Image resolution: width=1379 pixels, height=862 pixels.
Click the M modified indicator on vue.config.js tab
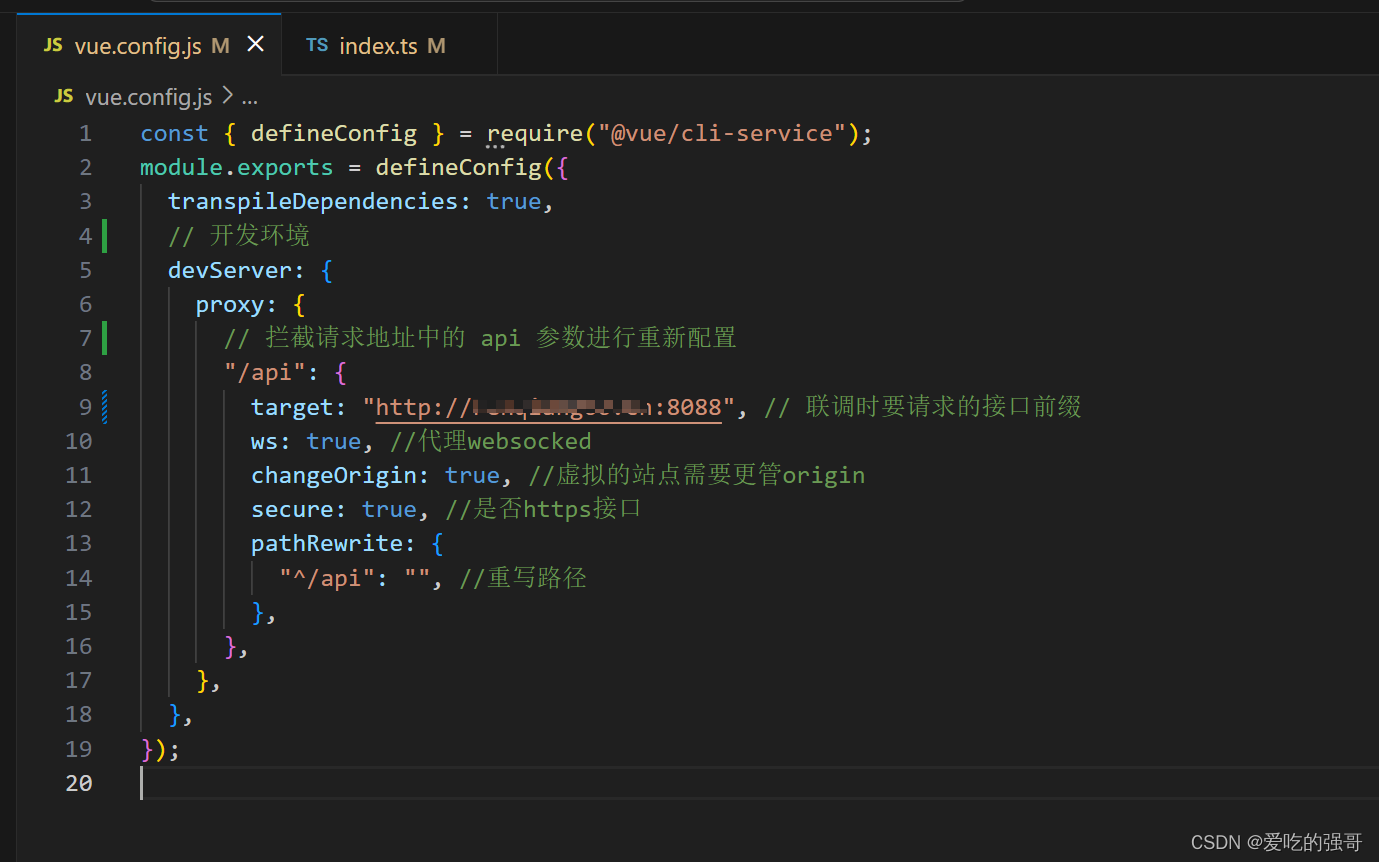(219, 45)
